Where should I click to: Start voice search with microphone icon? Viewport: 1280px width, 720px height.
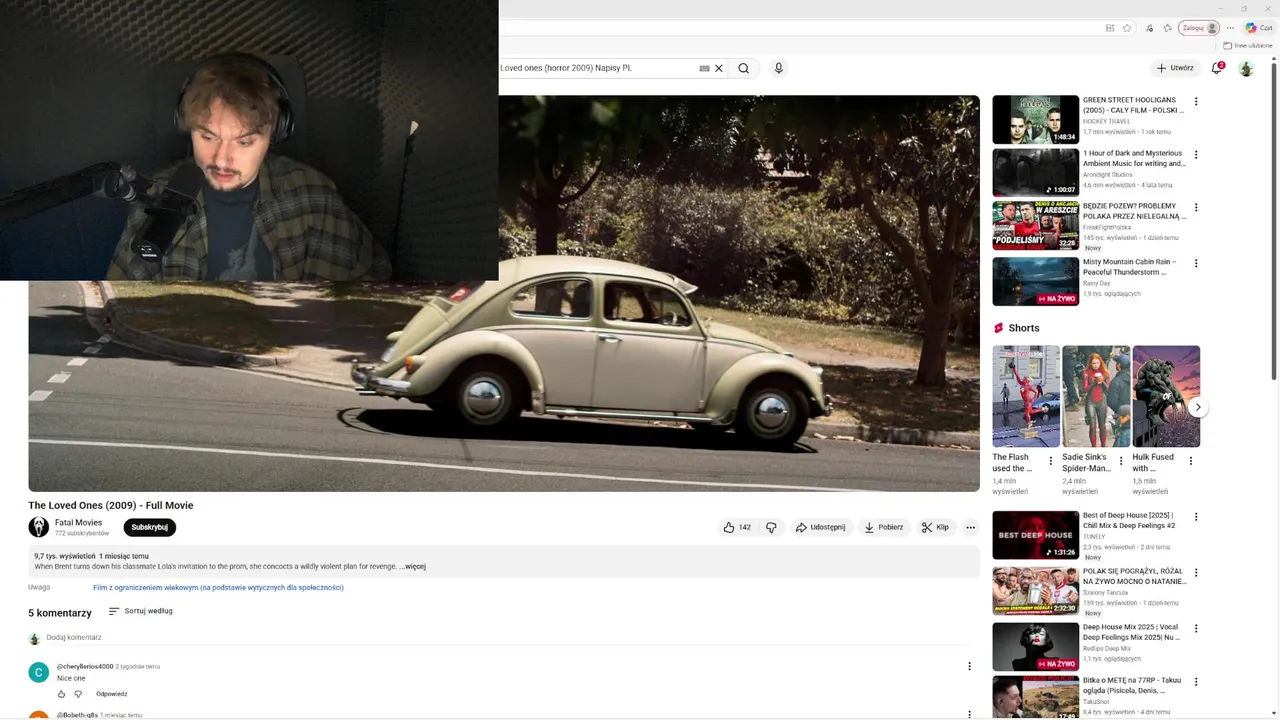coord(778,68)
